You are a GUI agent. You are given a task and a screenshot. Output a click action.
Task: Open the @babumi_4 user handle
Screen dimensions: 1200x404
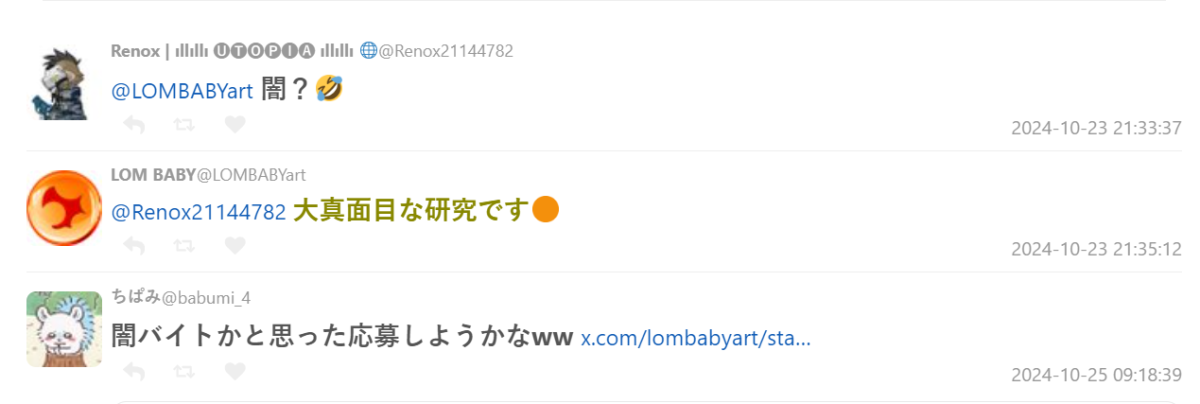click(x=206, y=297)
